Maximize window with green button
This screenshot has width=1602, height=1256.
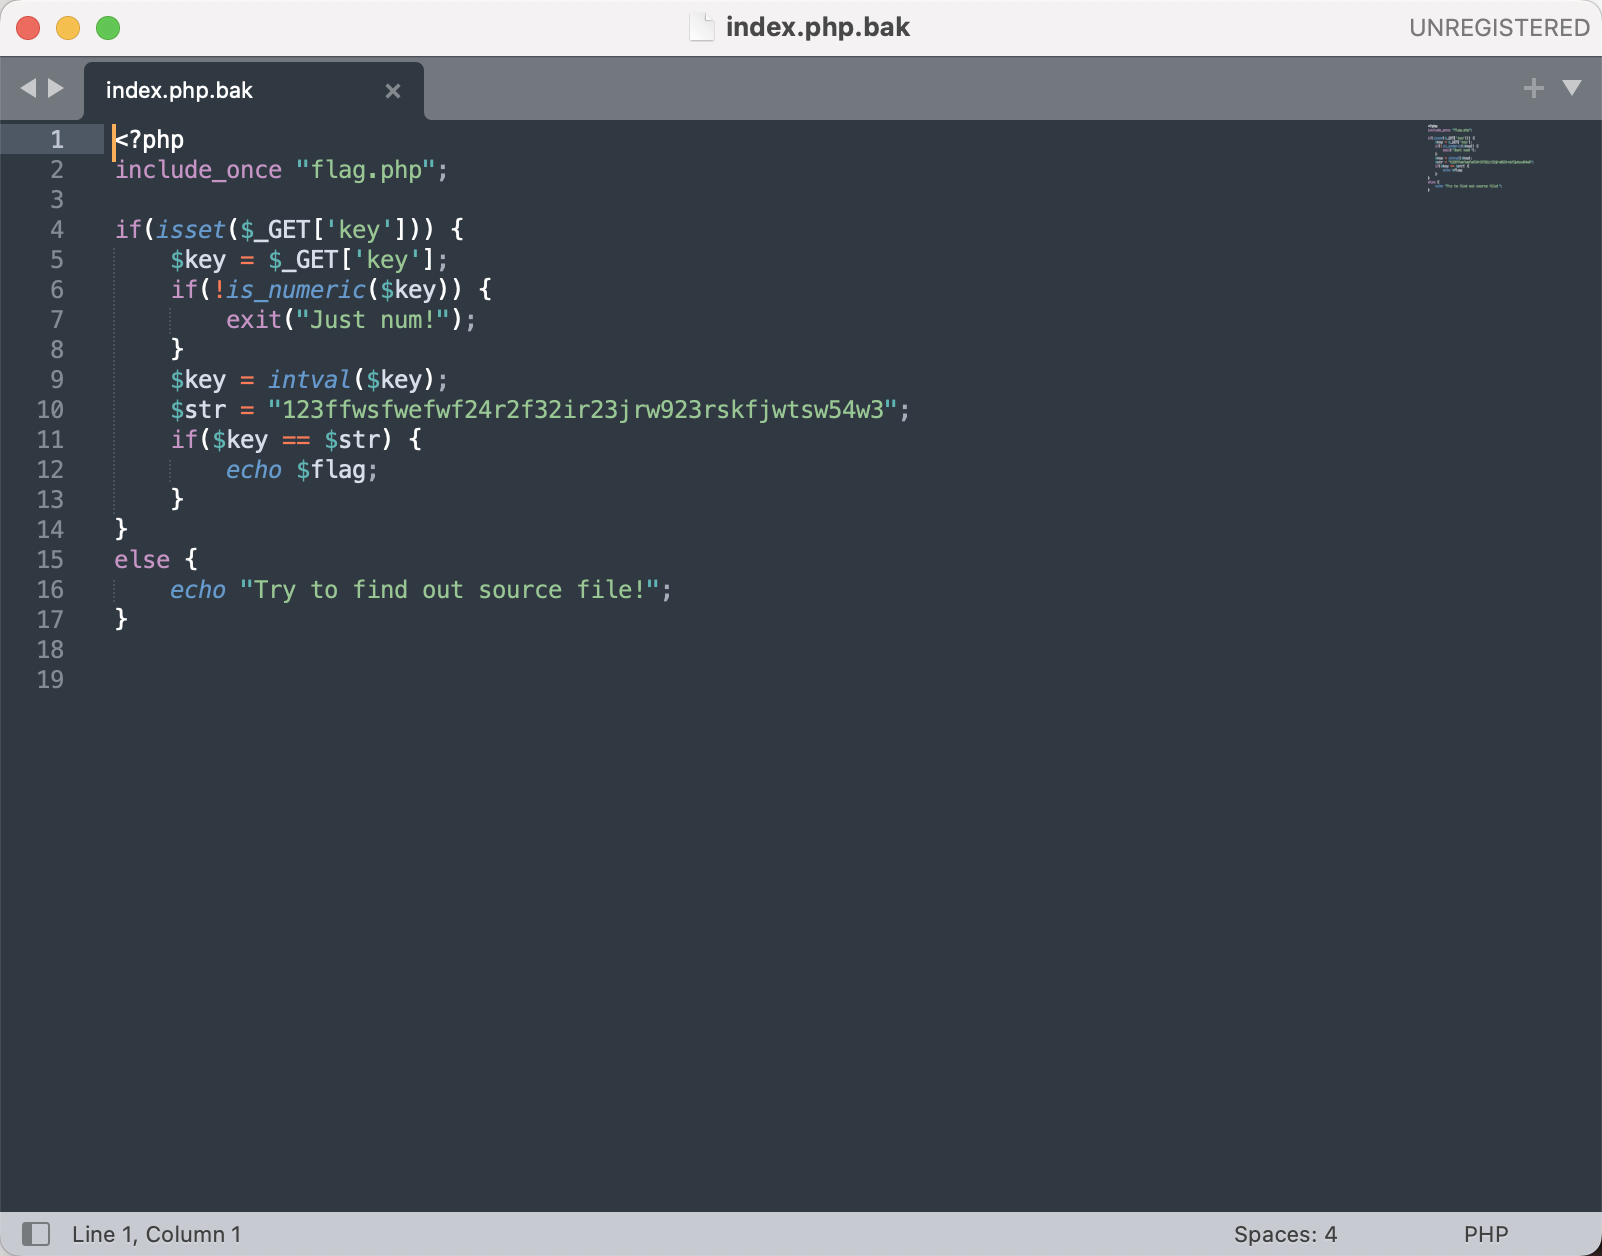pyautogui.click(x=108, y=28)
